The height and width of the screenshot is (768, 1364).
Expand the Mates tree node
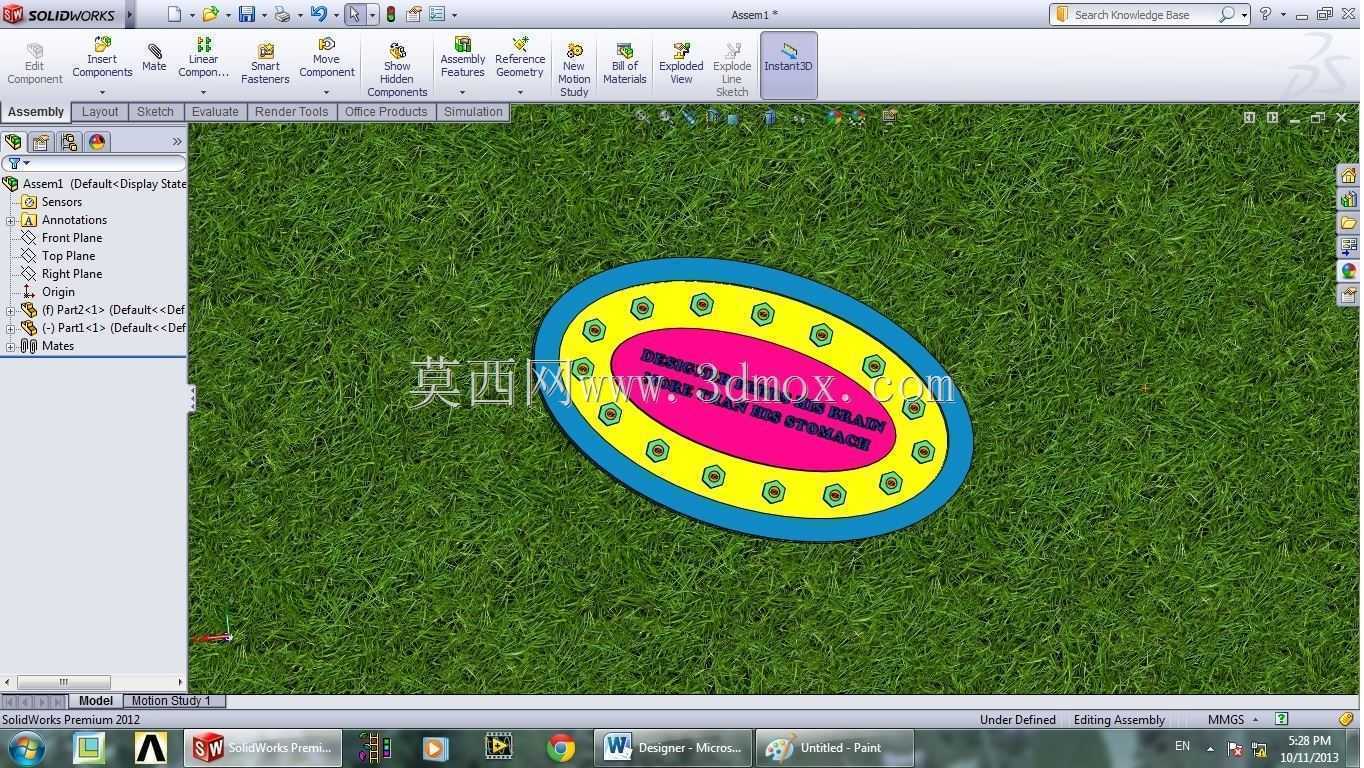[11, 346]
